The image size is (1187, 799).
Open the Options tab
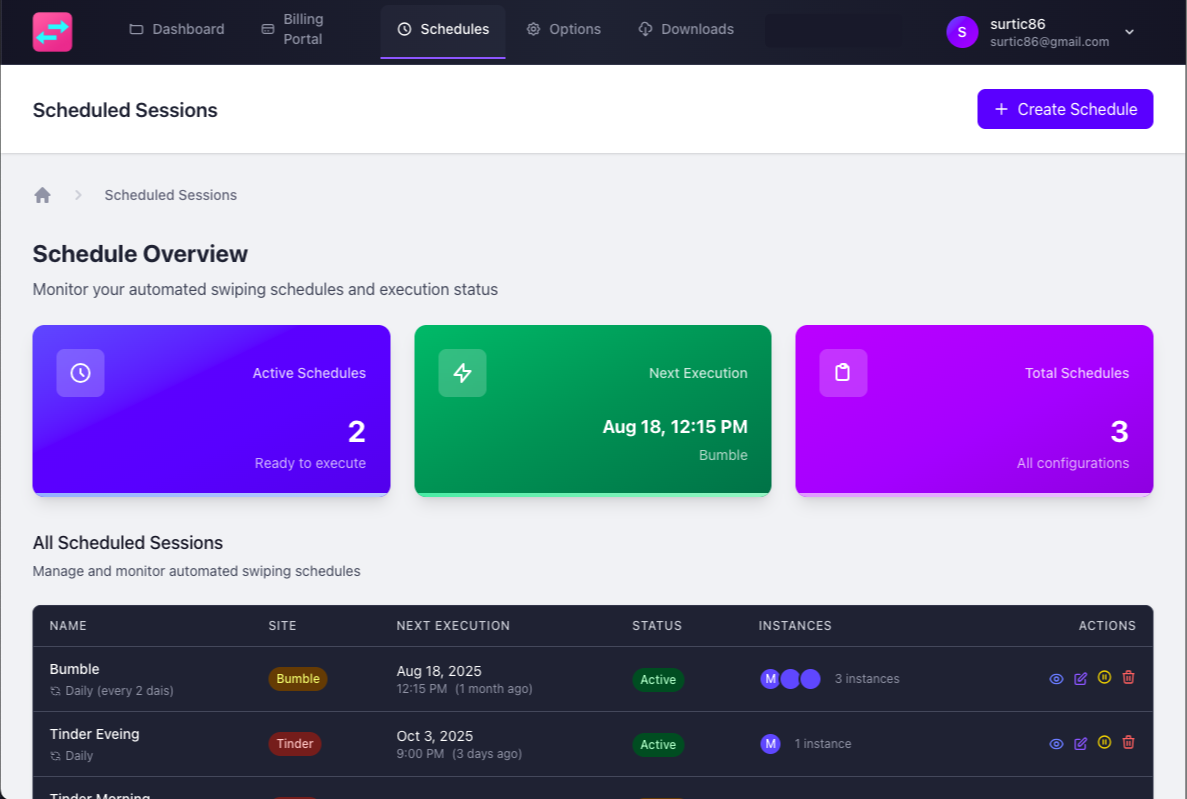564,30
